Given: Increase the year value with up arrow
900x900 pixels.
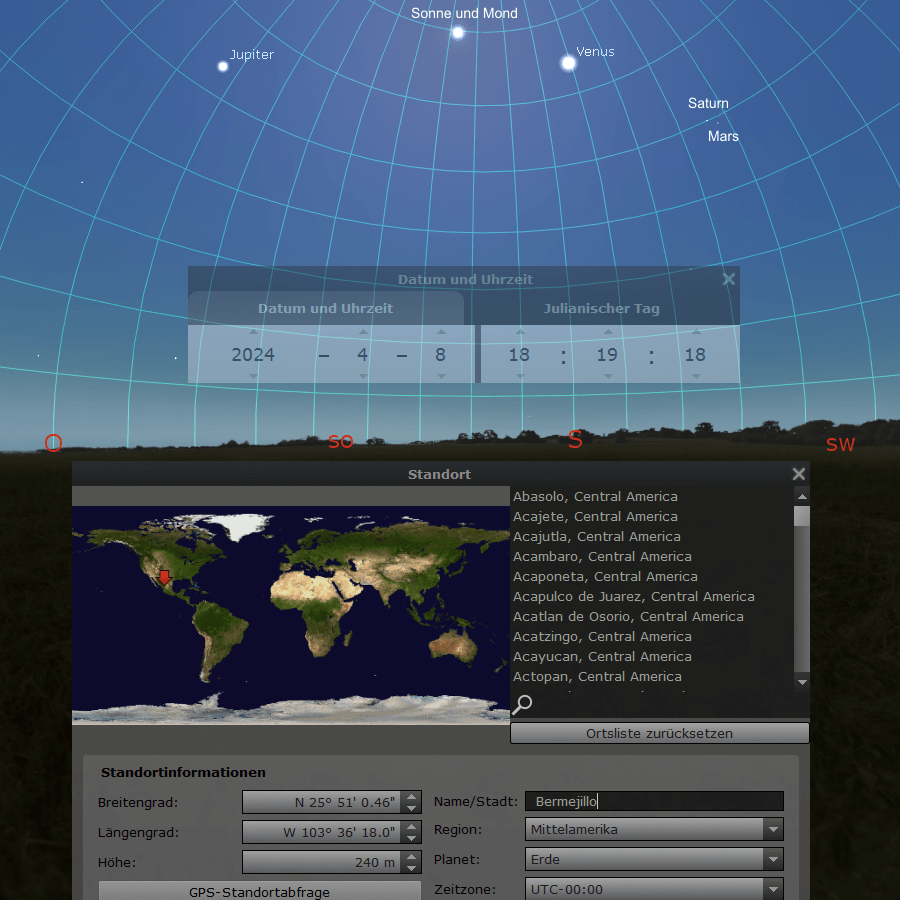Looking at the screenshot, I should pos(253,332).
